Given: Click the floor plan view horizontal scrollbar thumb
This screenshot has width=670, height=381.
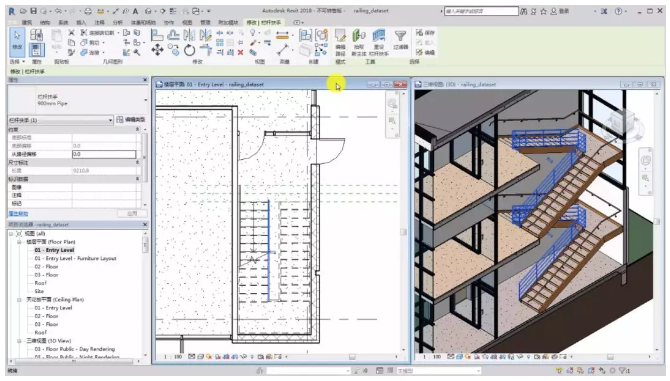Looking at the screenshot, I should point(352,357).
